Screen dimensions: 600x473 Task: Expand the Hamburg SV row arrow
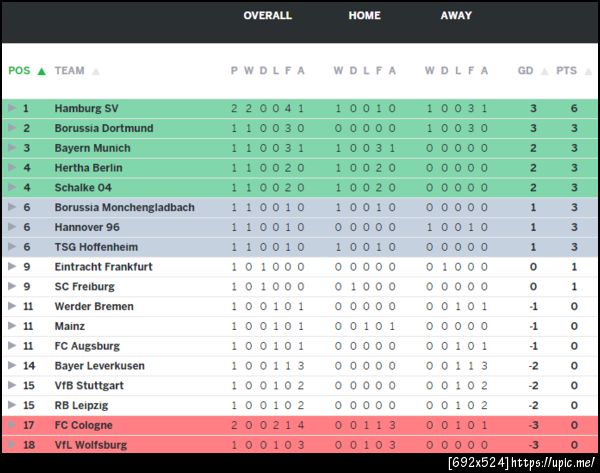pyautogui.click(x=11, y=108)
